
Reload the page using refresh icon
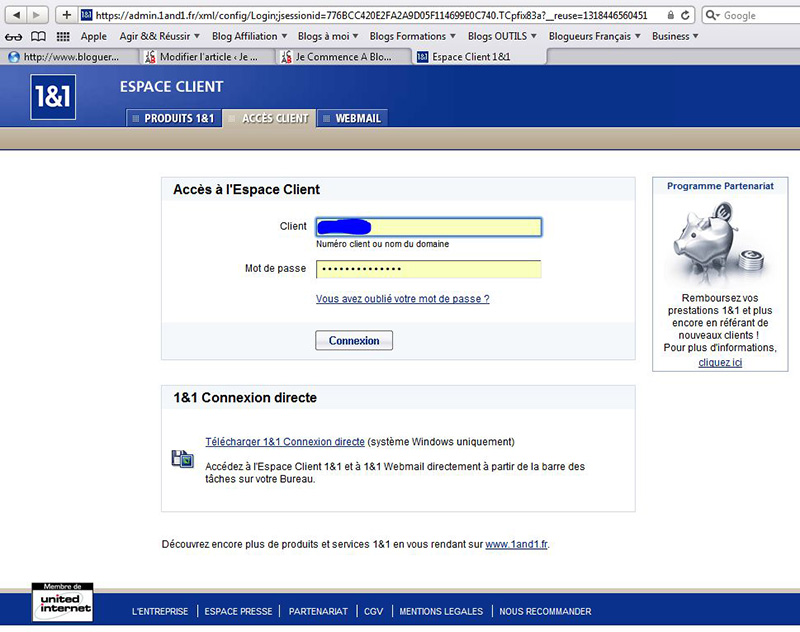click(686, 15)
